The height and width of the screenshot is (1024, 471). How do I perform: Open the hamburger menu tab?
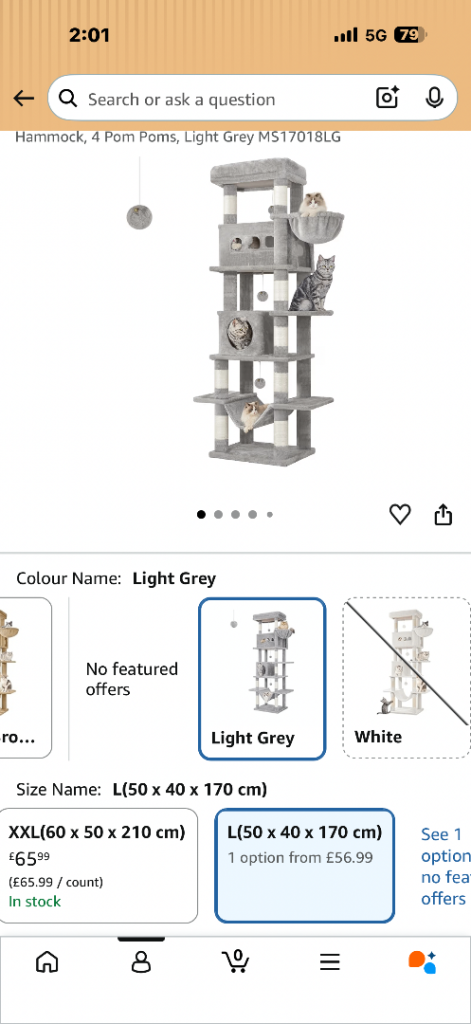coord(330,961)
